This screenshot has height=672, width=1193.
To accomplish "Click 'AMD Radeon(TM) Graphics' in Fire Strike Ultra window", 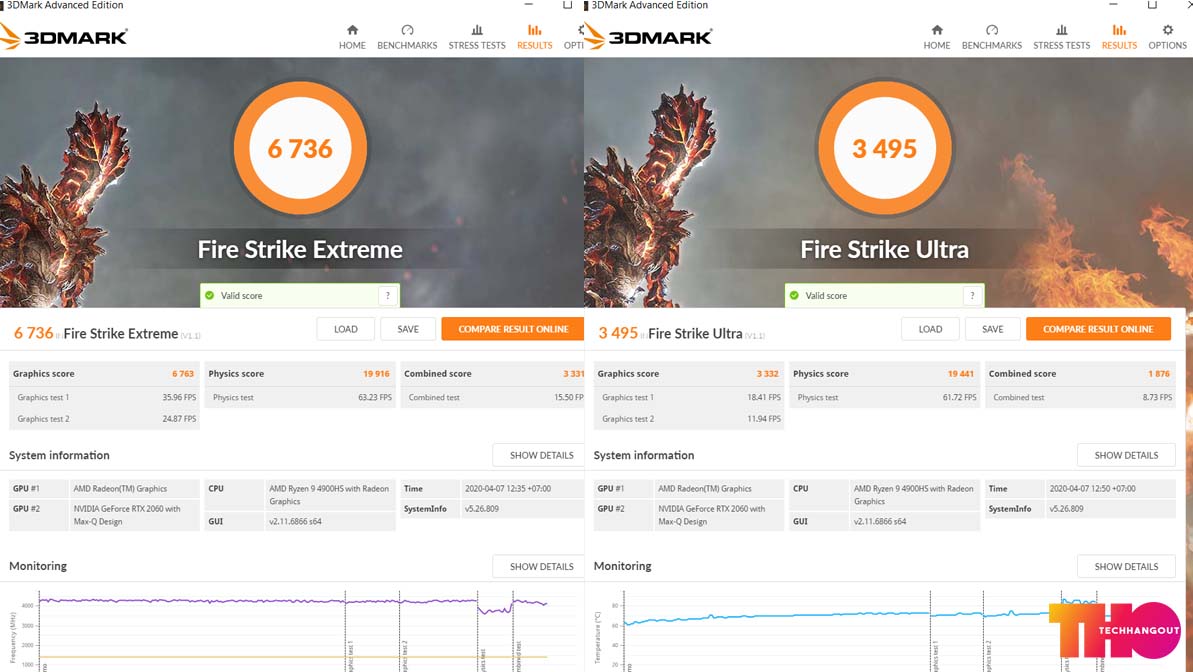I will [x=705, y=489].
